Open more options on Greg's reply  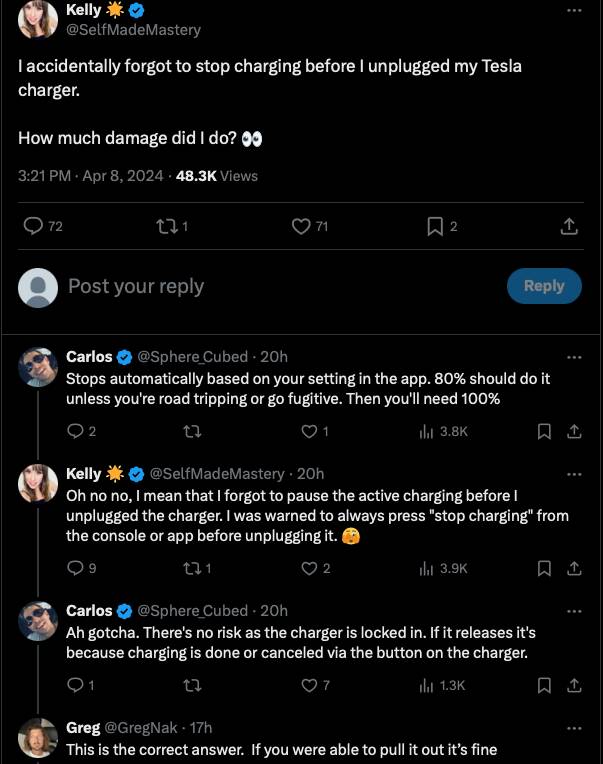(x=574, y=727)
